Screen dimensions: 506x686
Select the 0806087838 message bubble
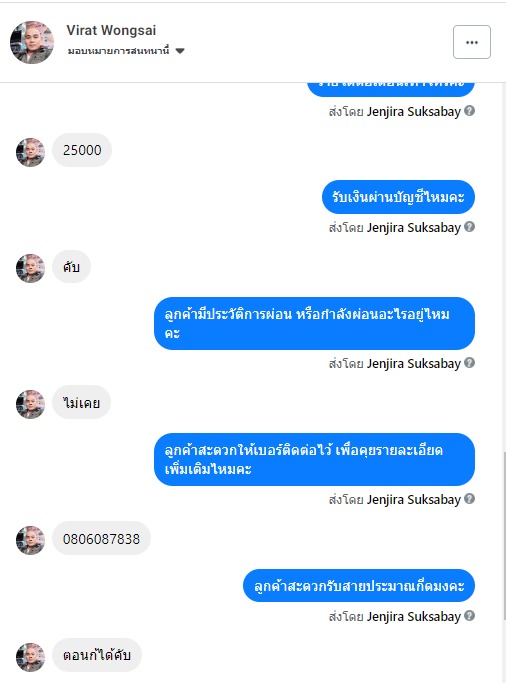point(101,538)
